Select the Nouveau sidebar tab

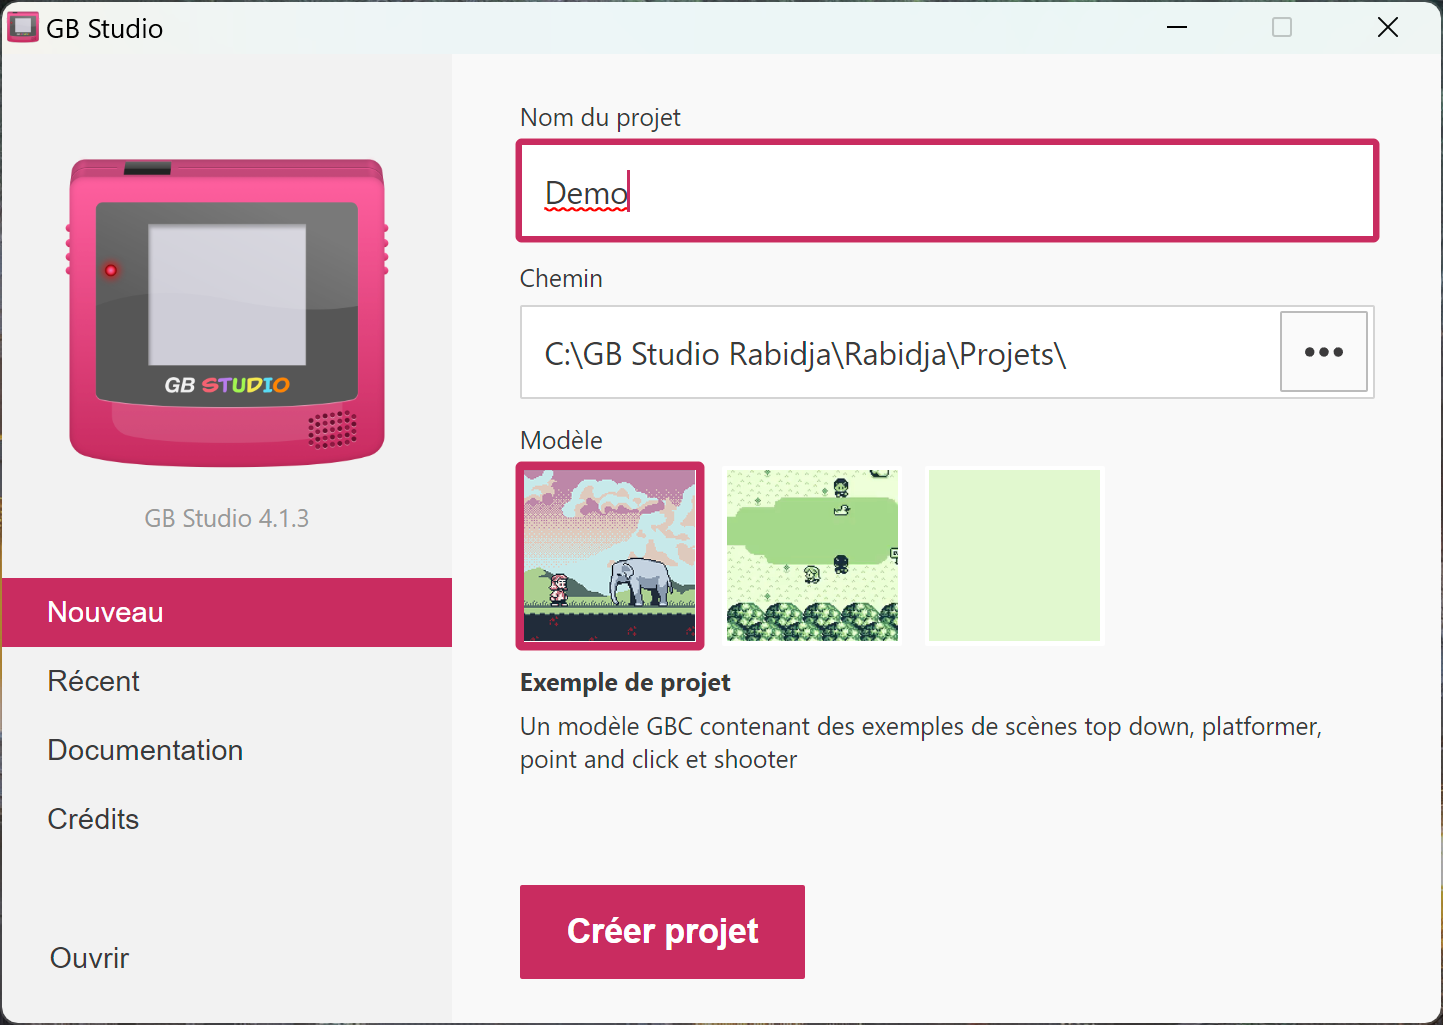227,612
